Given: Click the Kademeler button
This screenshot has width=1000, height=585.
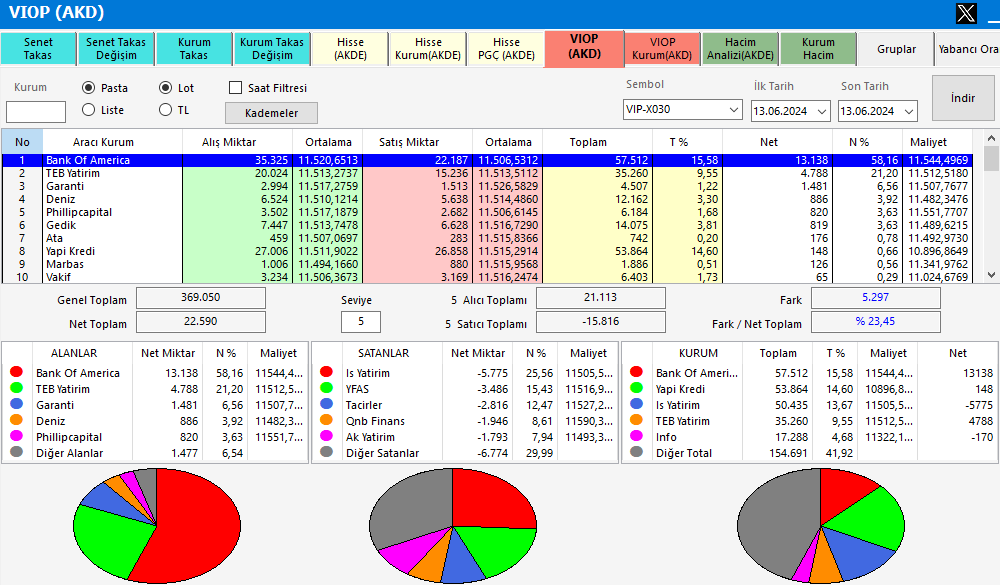Looking at the screenshot, I should click(x=272, y=113).
